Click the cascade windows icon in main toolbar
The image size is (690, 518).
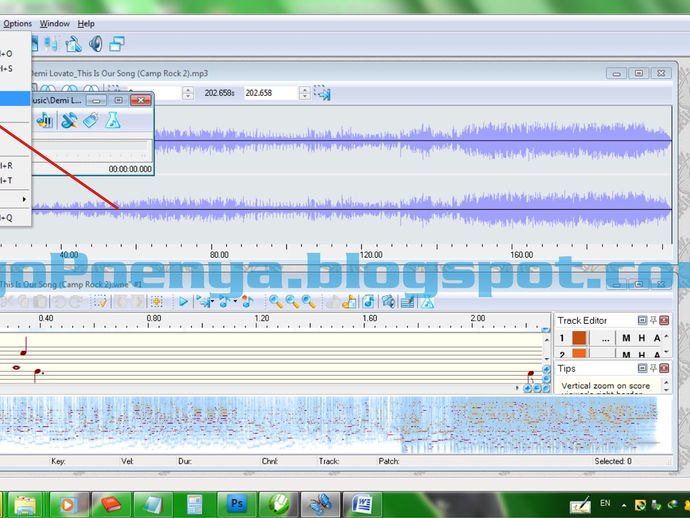click(x=117, y=44)
